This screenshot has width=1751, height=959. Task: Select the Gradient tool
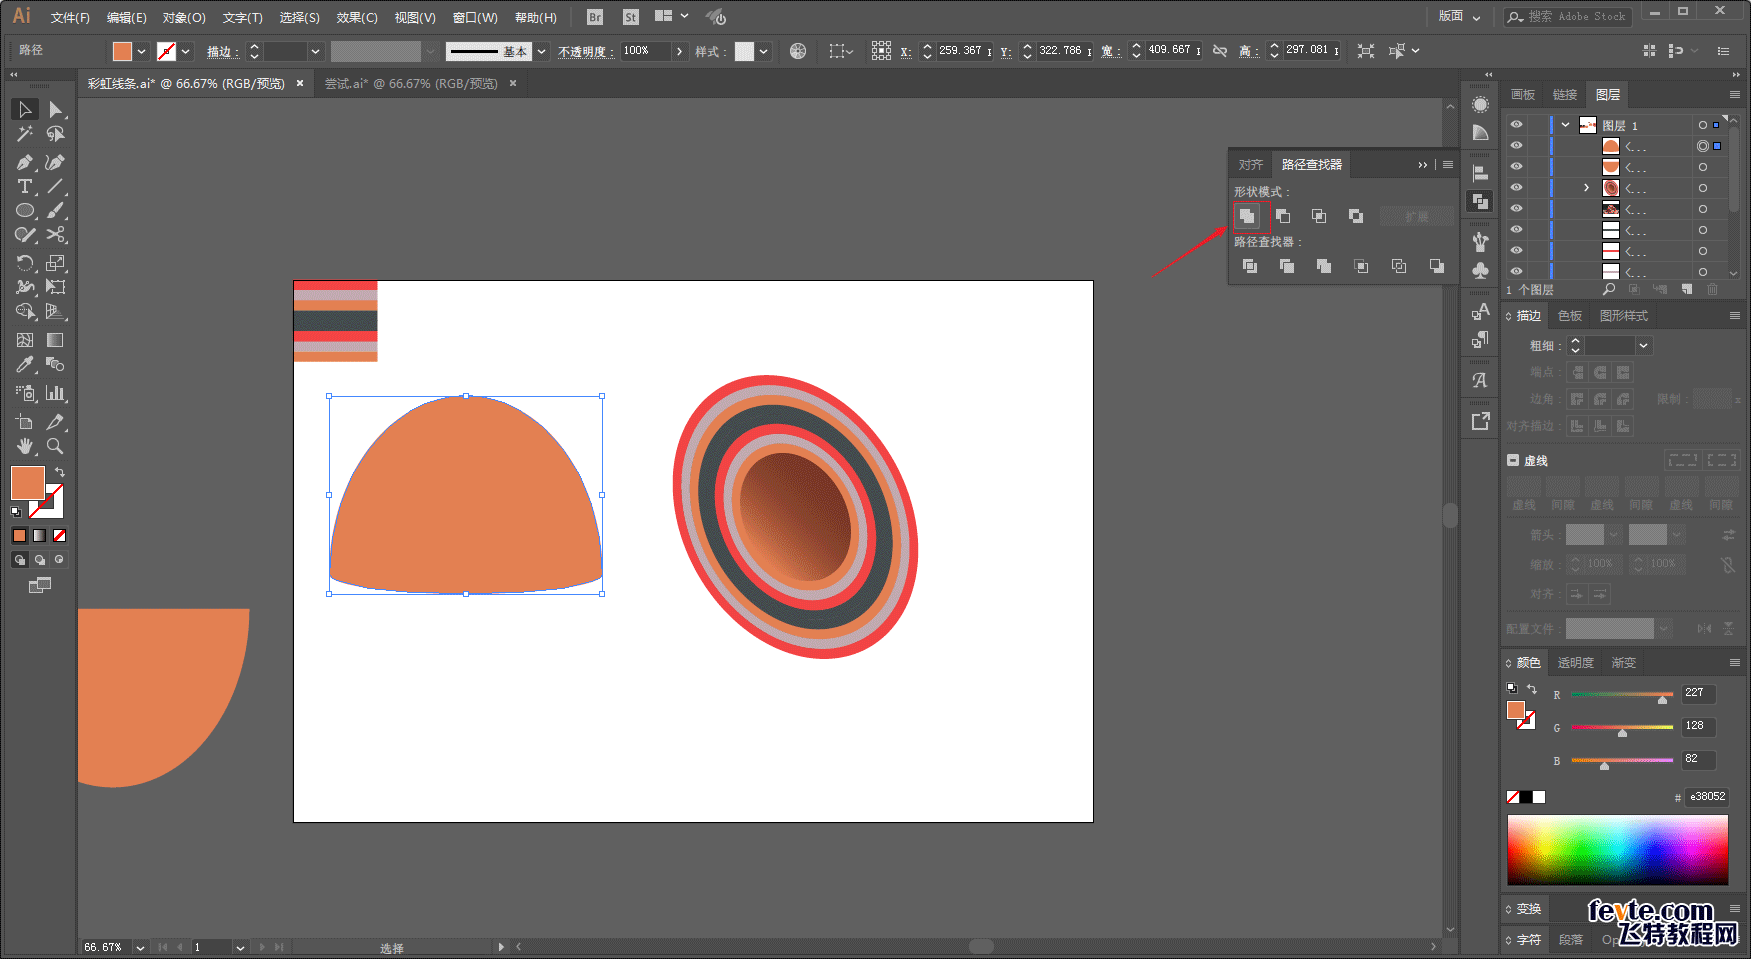[56, 340]
